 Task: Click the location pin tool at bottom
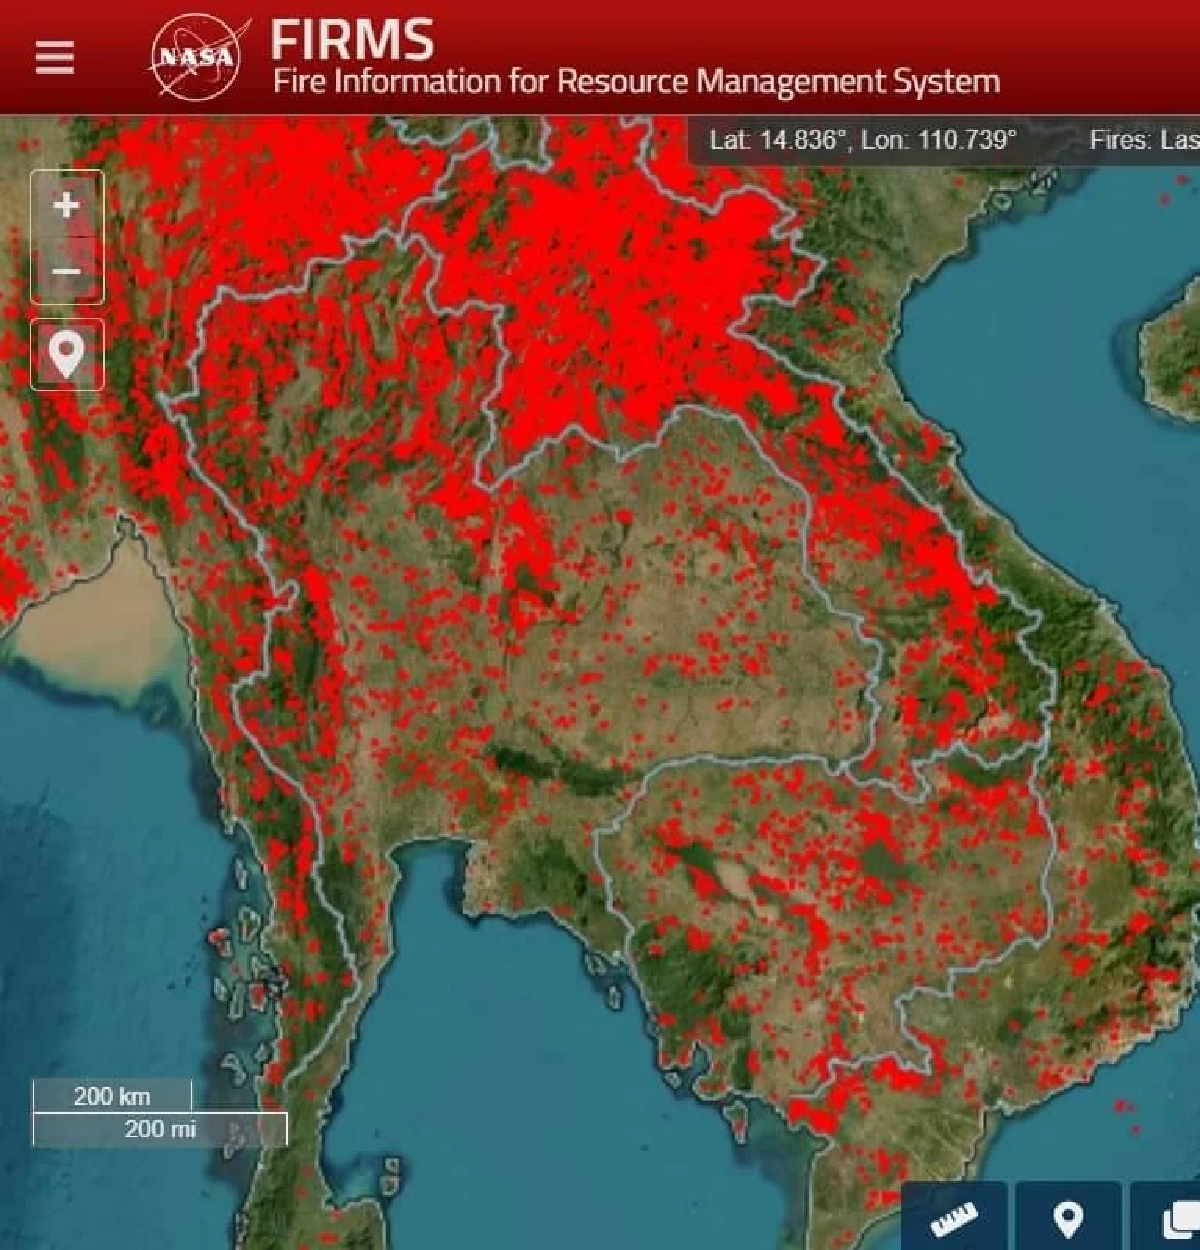pos(1069,1218)
